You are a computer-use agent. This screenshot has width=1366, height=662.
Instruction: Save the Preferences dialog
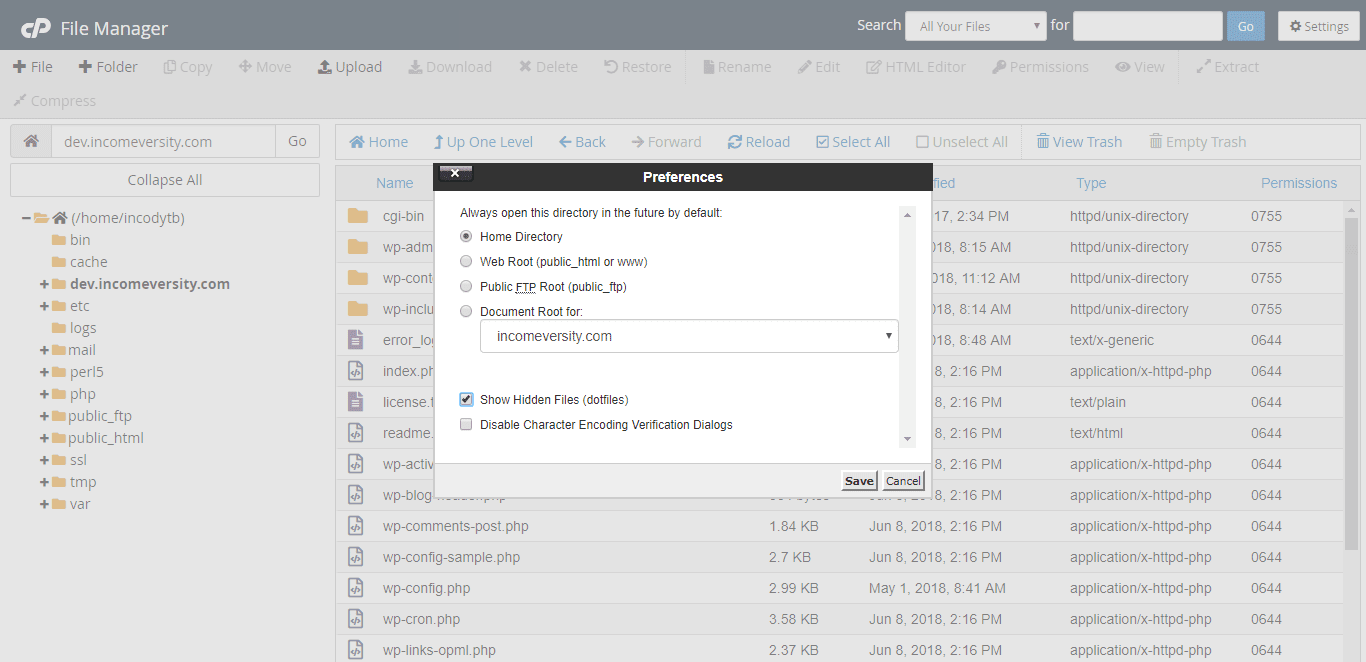(x=859, y=481)
